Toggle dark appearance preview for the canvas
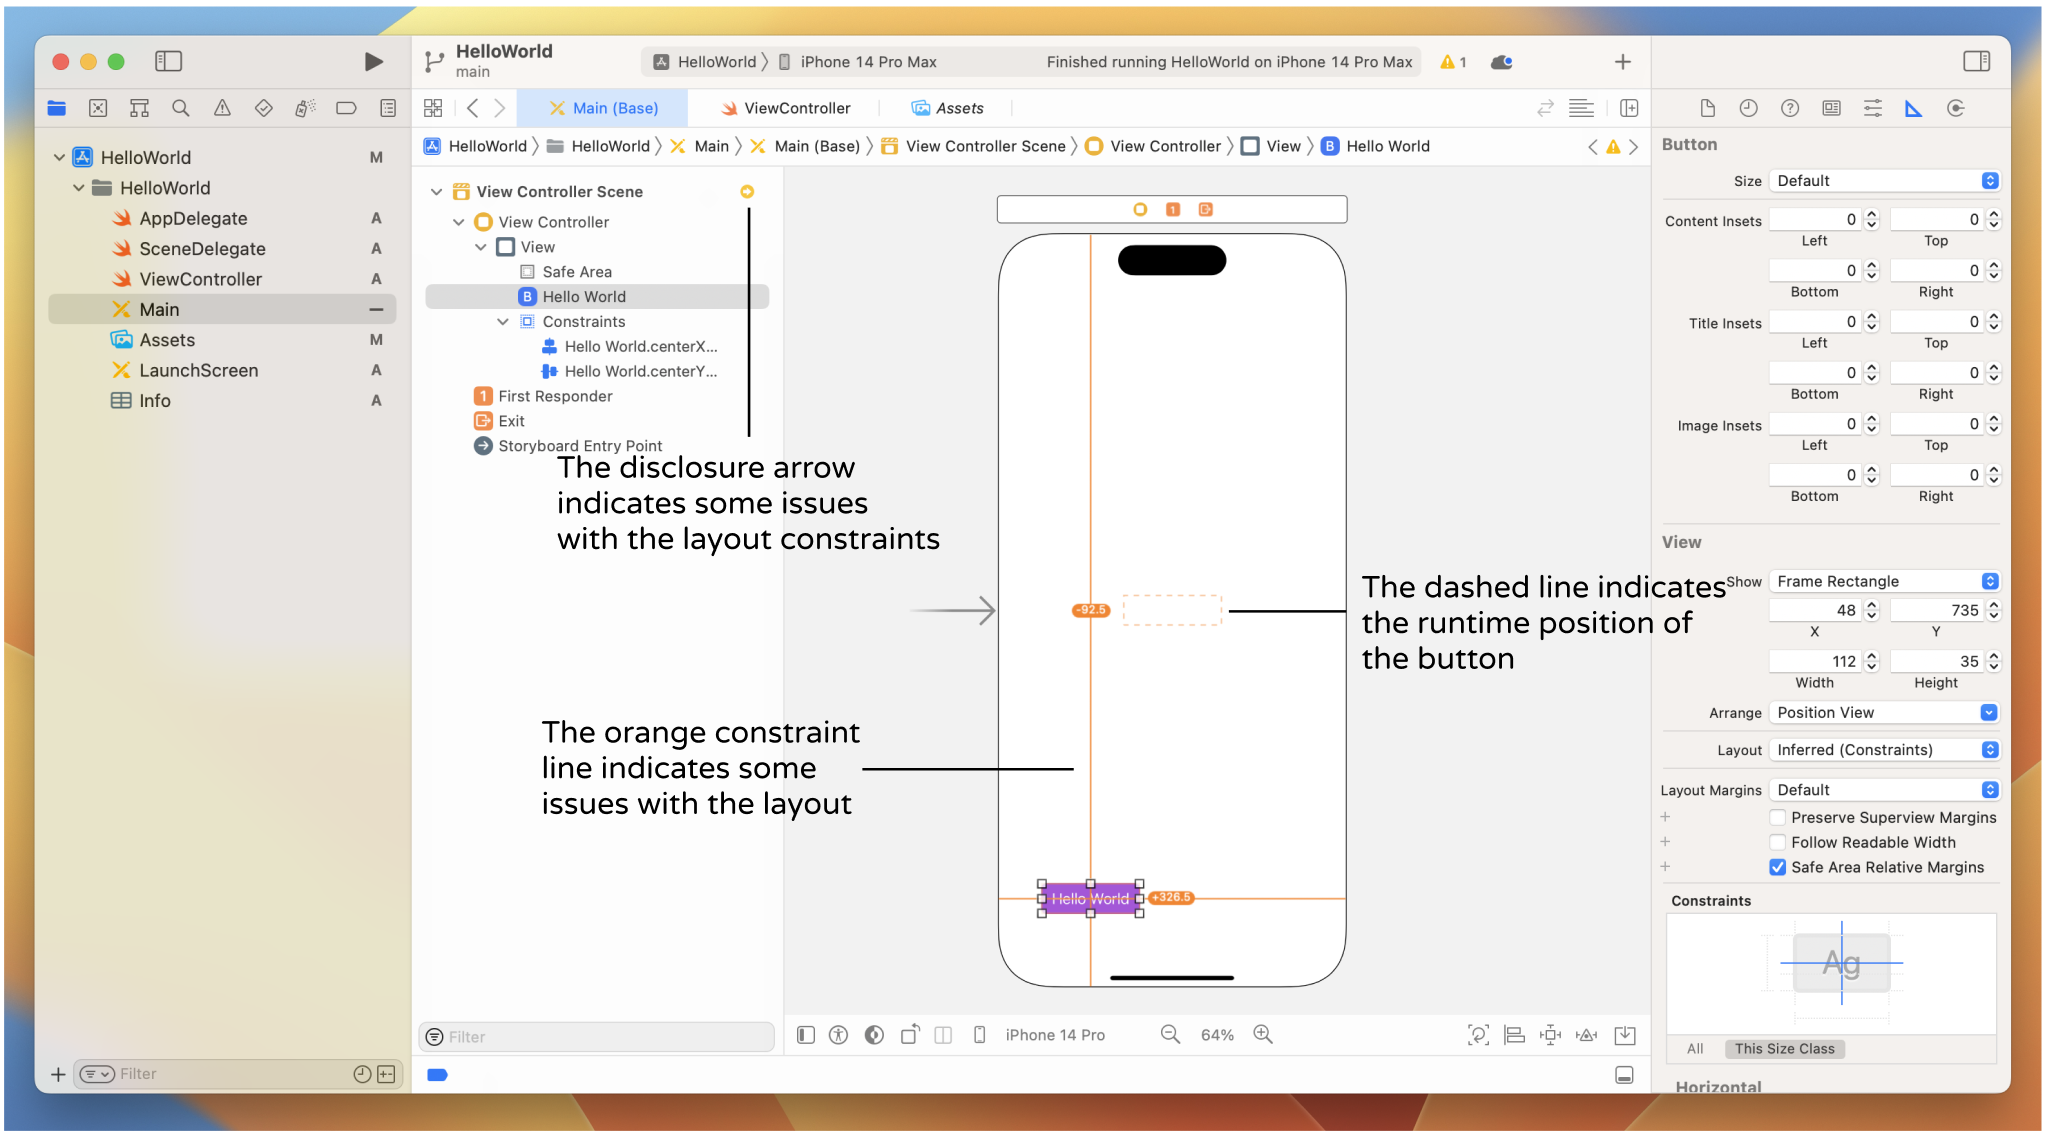 [874, 1035]
